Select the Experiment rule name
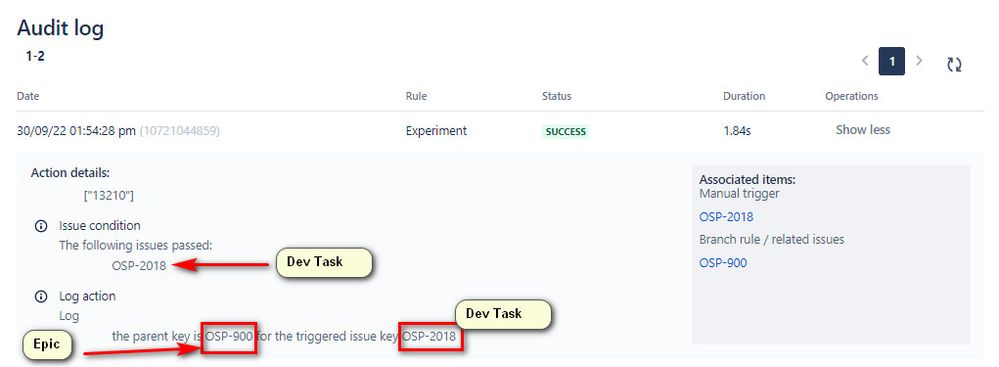Screen dimensions: 999x367 pyautogui.click(x=436, y=131)
